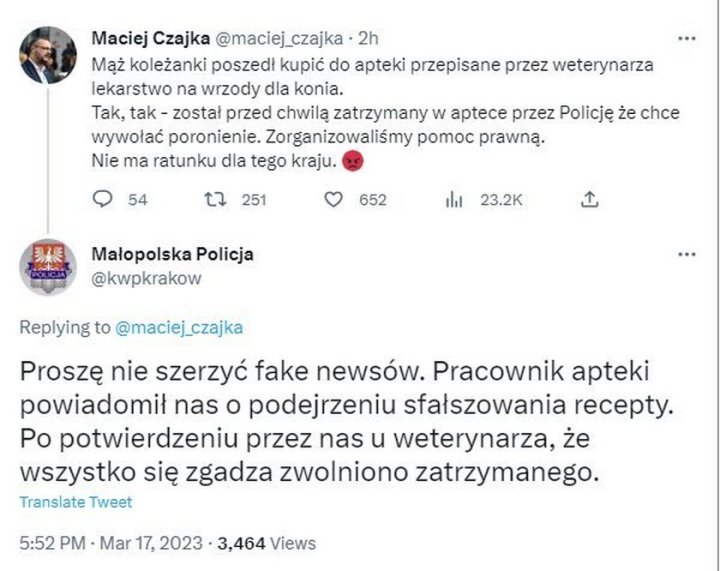Click the share icon on Czajka's tweet
The width and height of the screenshot is (720, 571).
(590, 200)
